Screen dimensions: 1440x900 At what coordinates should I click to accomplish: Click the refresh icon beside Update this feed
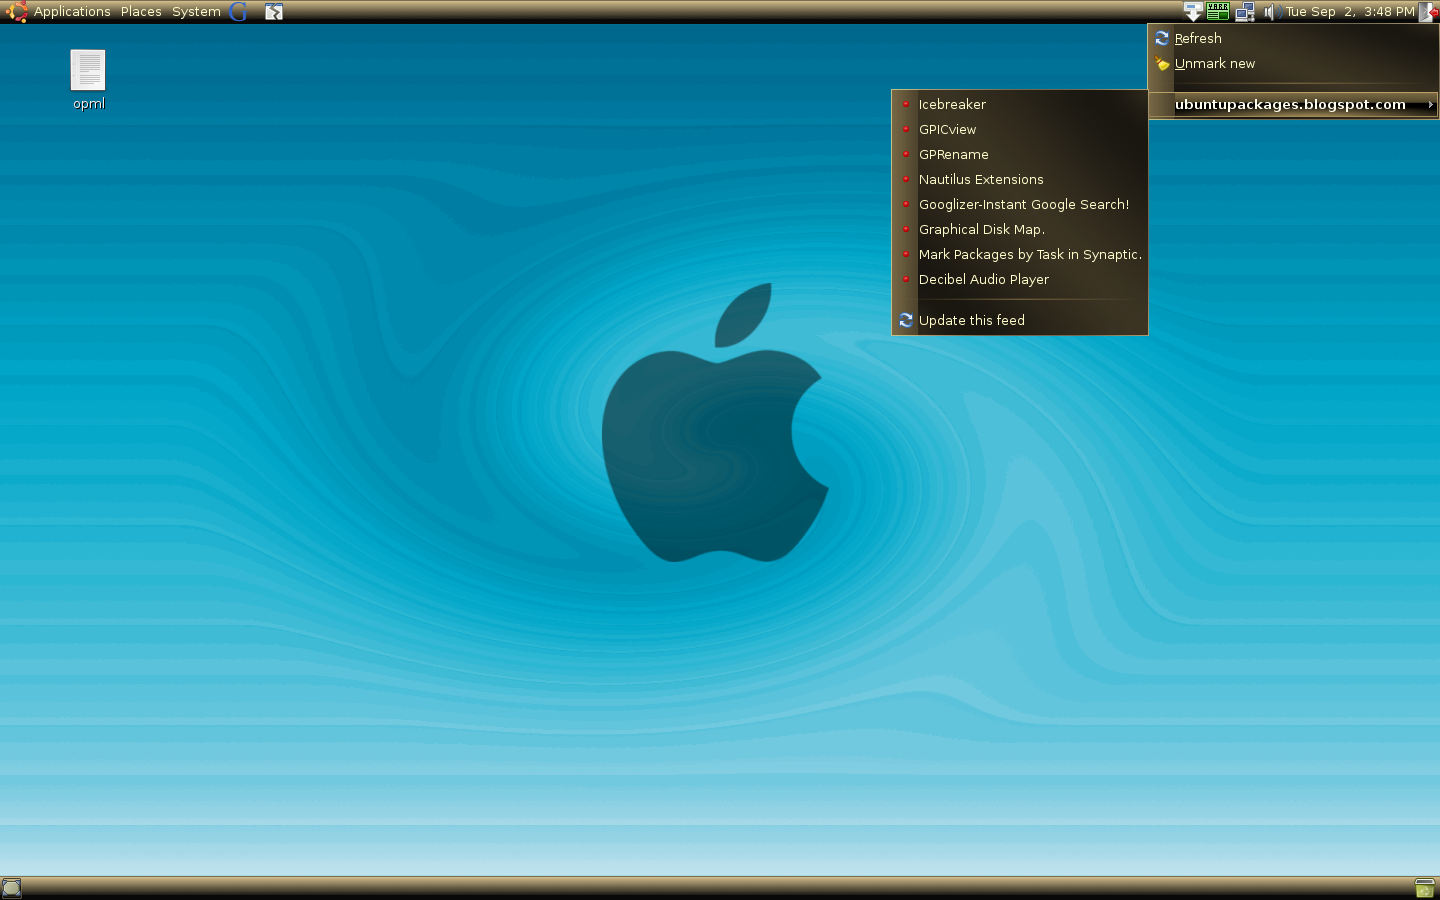click(x=906, y=320)
